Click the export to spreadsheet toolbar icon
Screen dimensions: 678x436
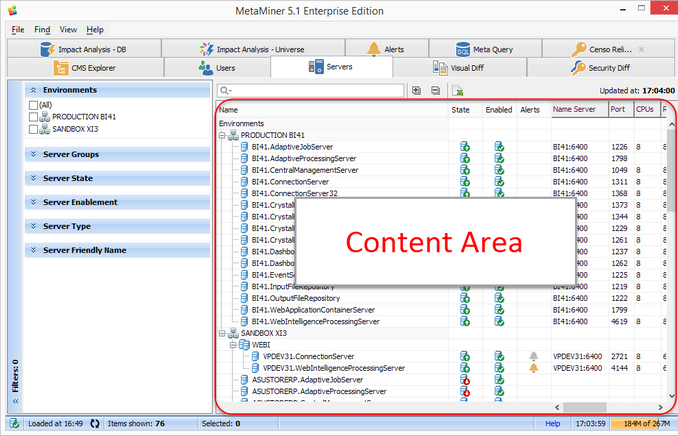[x=457, y=91]
